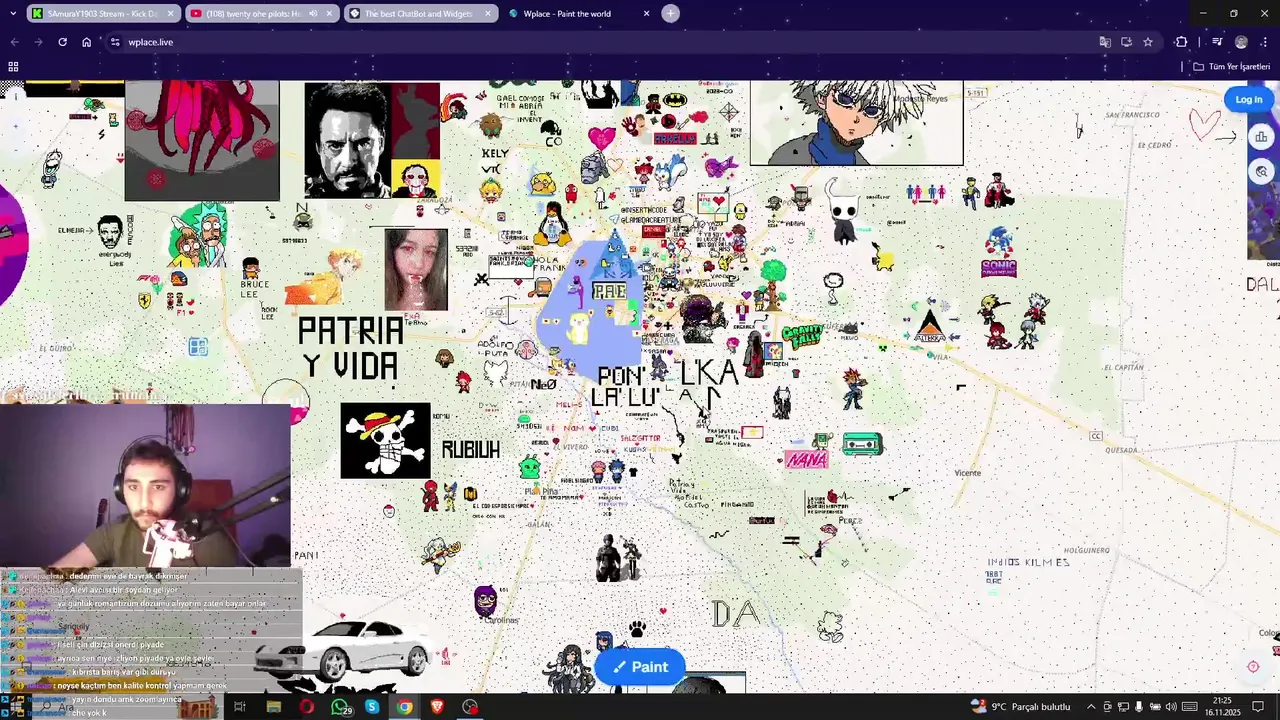Click the Robert Downey Jr portrait pixel art
The height and width of the screenshot is (720, 1280).
(x=347, y=140)
